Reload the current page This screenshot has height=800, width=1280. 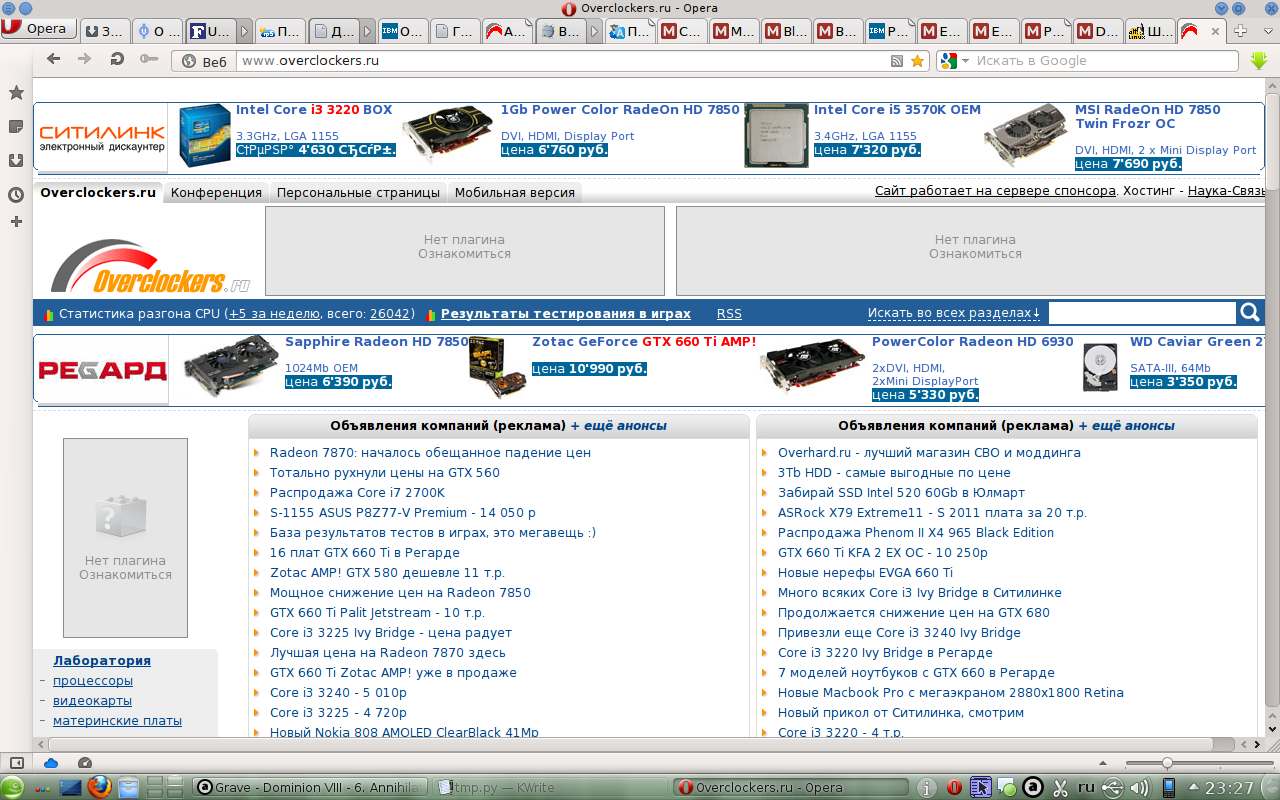117,60
